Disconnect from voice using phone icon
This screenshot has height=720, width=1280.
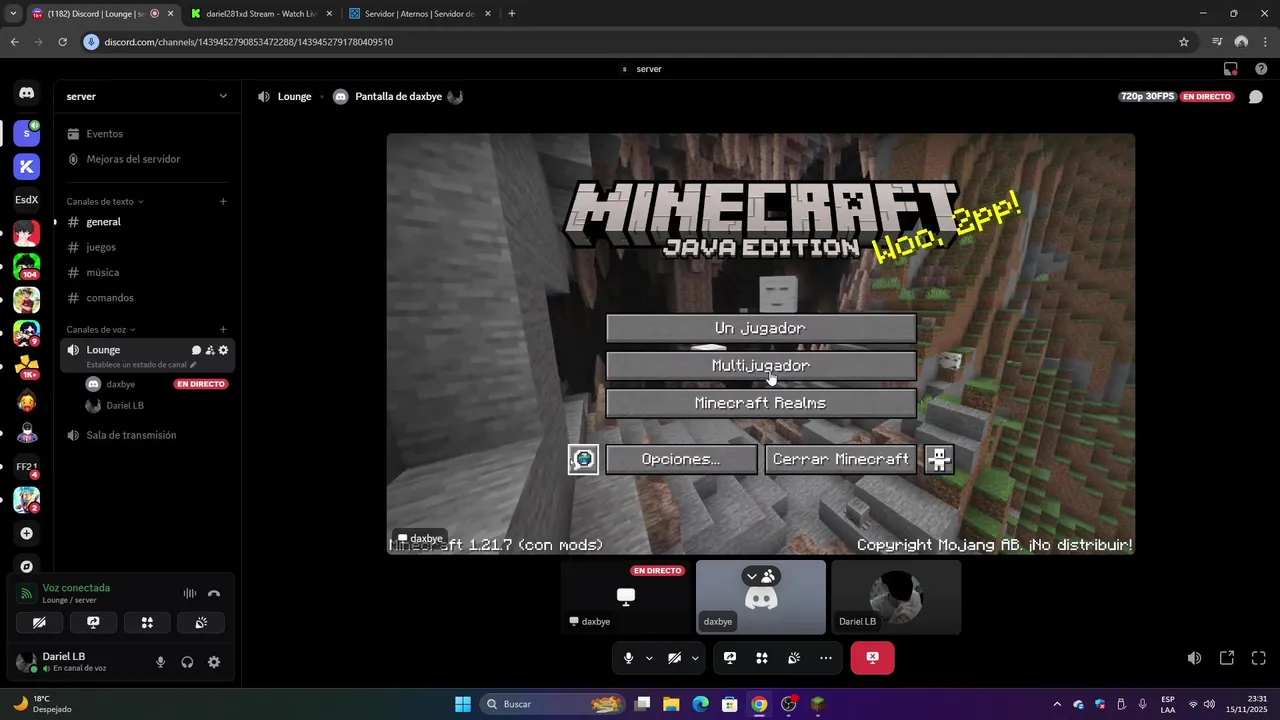click(x=214, y=593)
